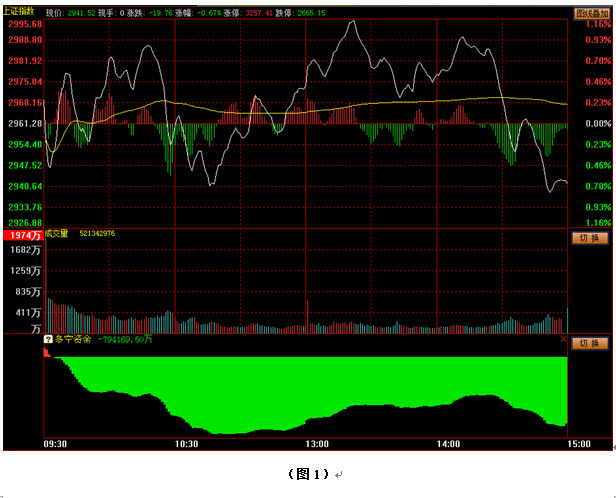Click the 涨停 limit-up label
This screenshot has width=616, height=498.
(232, 13)
